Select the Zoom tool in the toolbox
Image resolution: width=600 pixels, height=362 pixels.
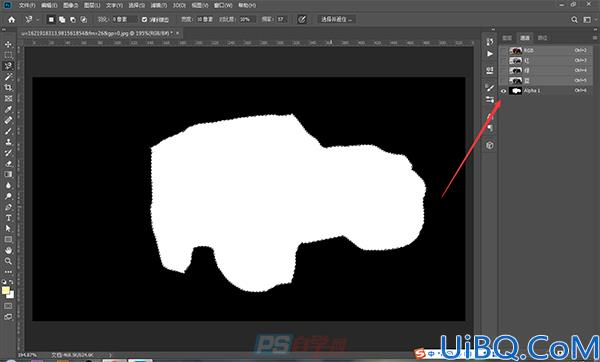click(8, 261)
